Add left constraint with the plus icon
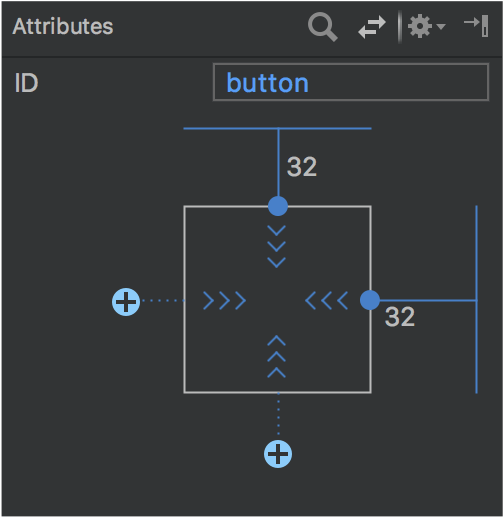The height and width of the screenshot is (518, 504). point(126,302)
